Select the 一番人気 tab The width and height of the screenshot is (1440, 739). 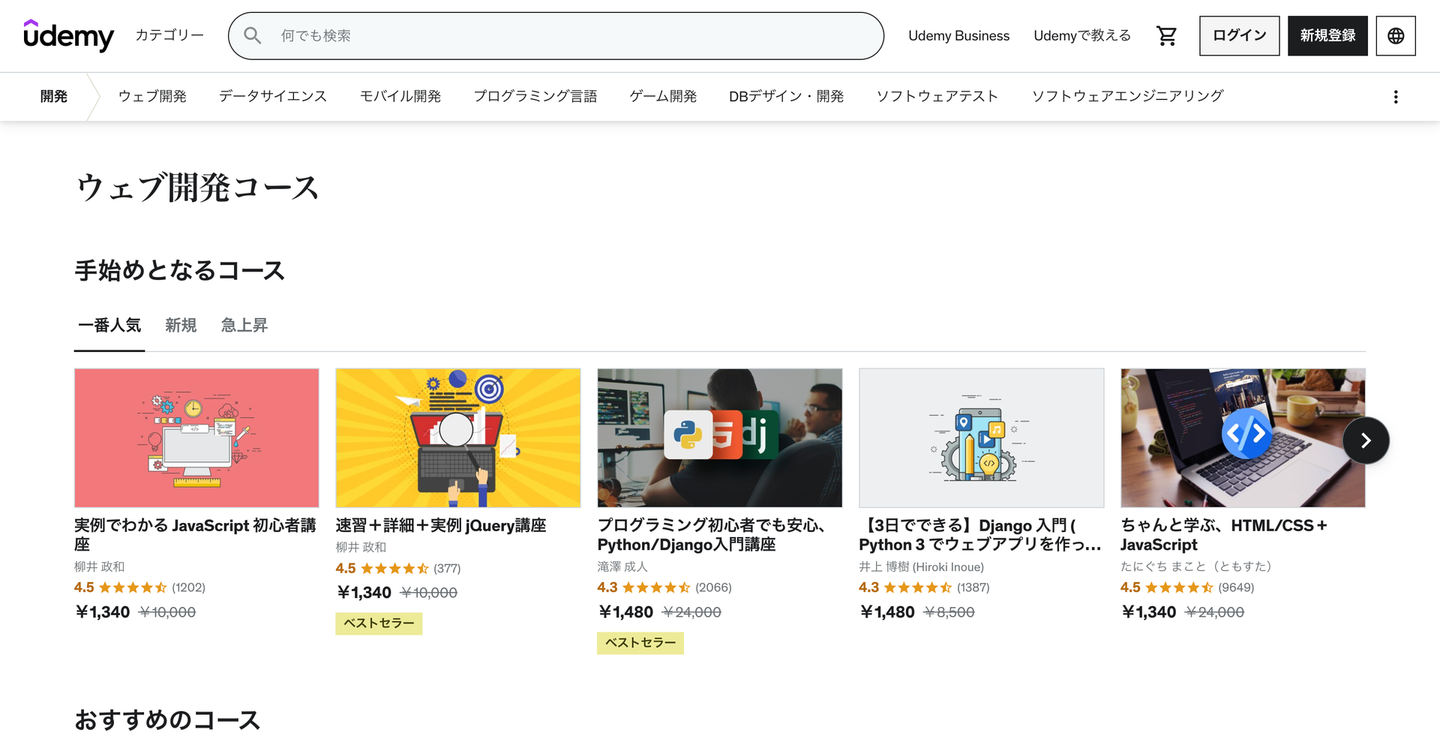pyautogui.click(x=109, y=325)
